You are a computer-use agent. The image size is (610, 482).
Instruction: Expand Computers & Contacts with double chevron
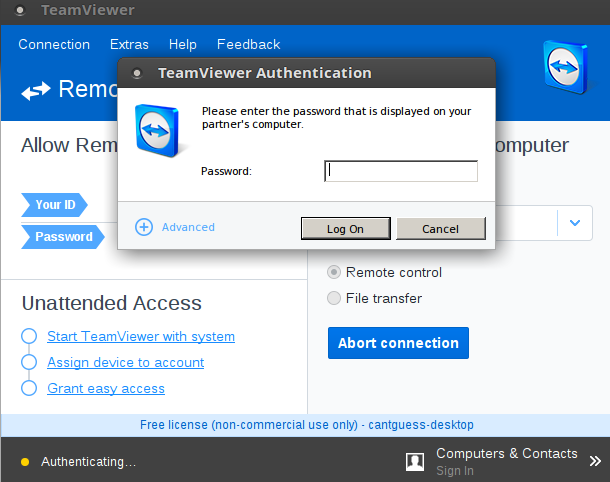point(595,461)
